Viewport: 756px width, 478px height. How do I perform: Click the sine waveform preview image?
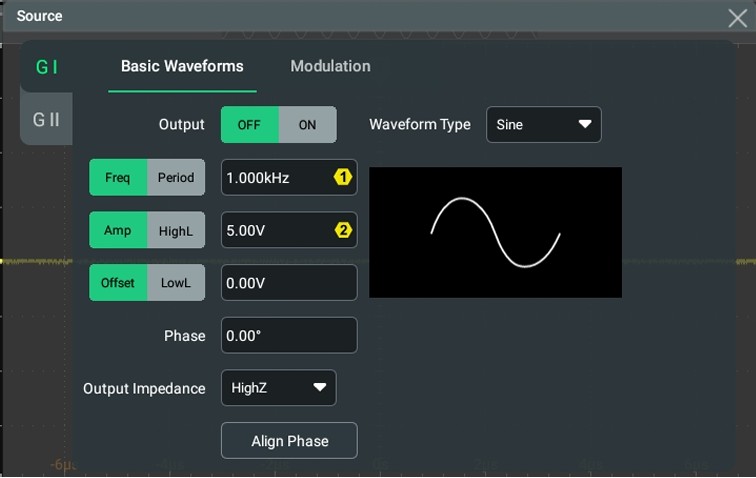495,232
